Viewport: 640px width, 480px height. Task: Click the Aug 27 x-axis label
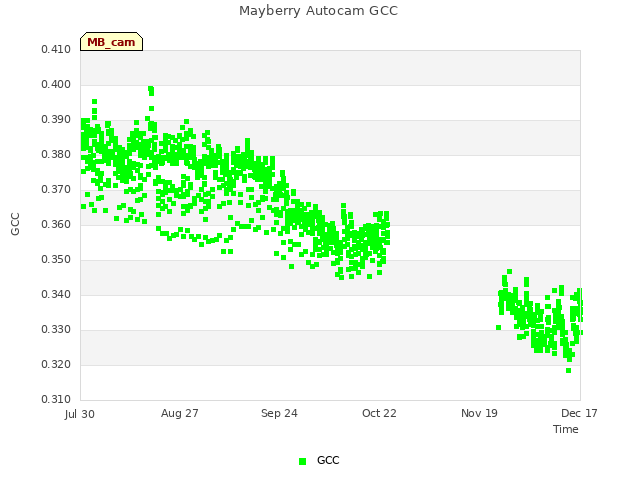point(180,413)
